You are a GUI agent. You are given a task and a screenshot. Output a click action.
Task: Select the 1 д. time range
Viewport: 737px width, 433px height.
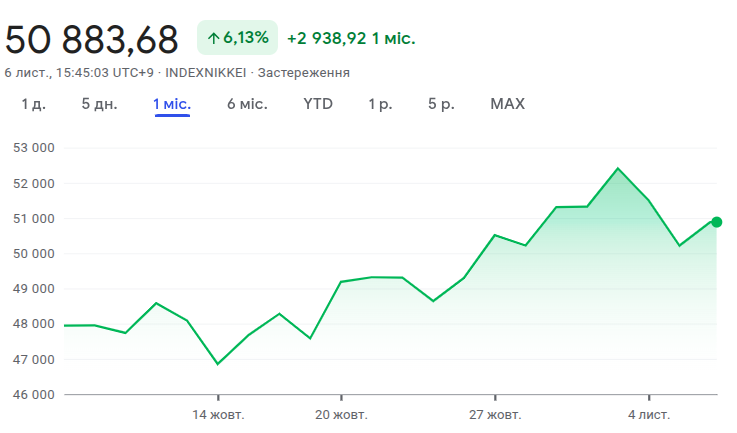point(33,104)
